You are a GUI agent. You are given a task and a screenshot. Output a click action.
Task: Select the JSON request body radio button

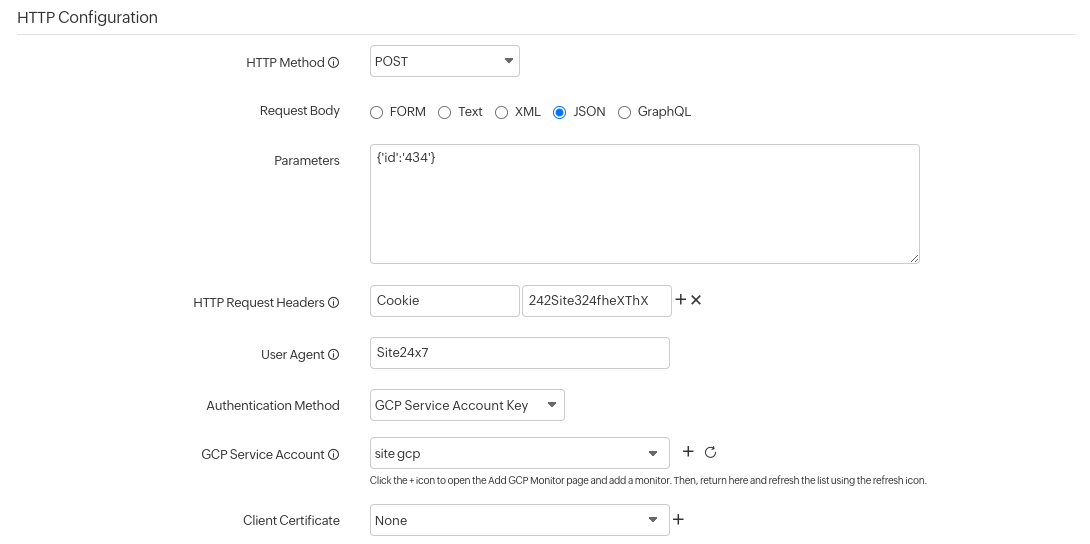[560, 112]
